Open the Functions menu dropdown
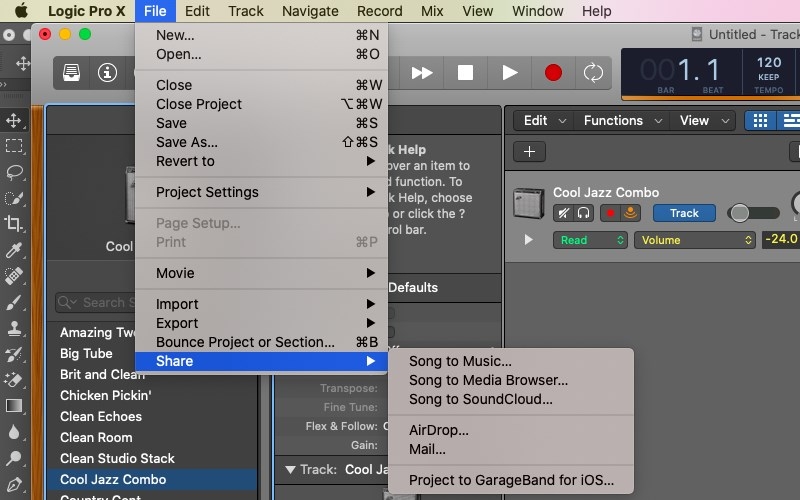The width and height of the screenshot is (800, 500). coord(620,120)
